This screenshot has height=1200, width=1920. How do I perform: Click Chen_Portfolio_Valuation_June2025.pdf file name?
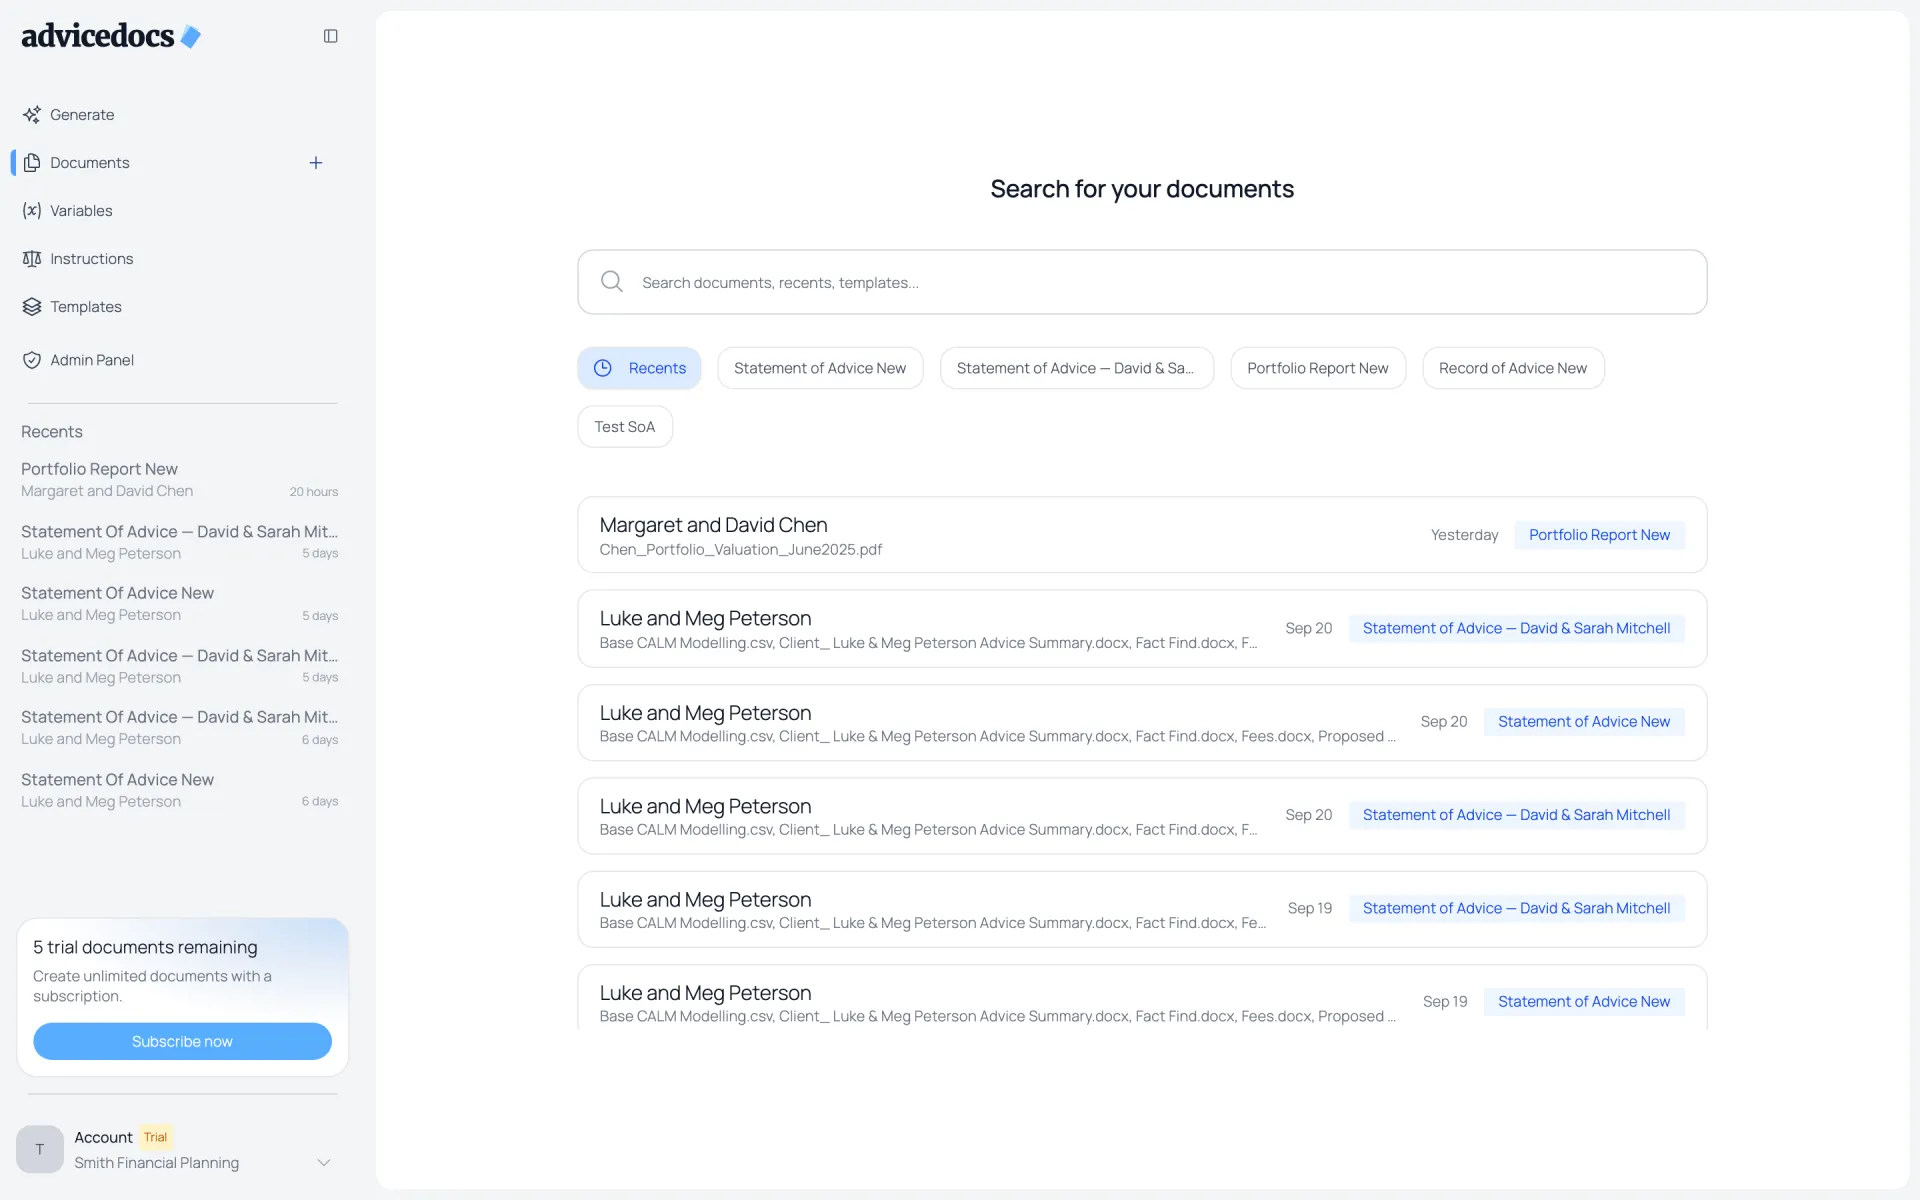[x=741, y=550]
